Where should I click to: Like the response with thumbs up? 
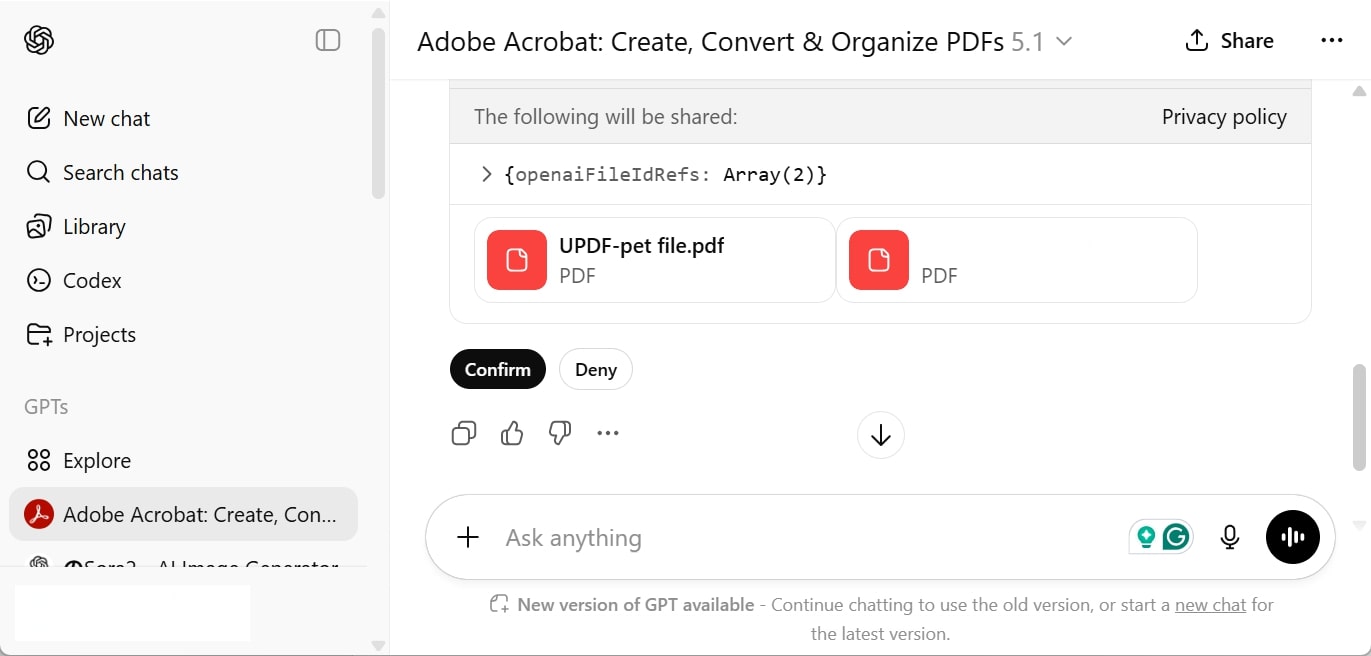point(511,433)
